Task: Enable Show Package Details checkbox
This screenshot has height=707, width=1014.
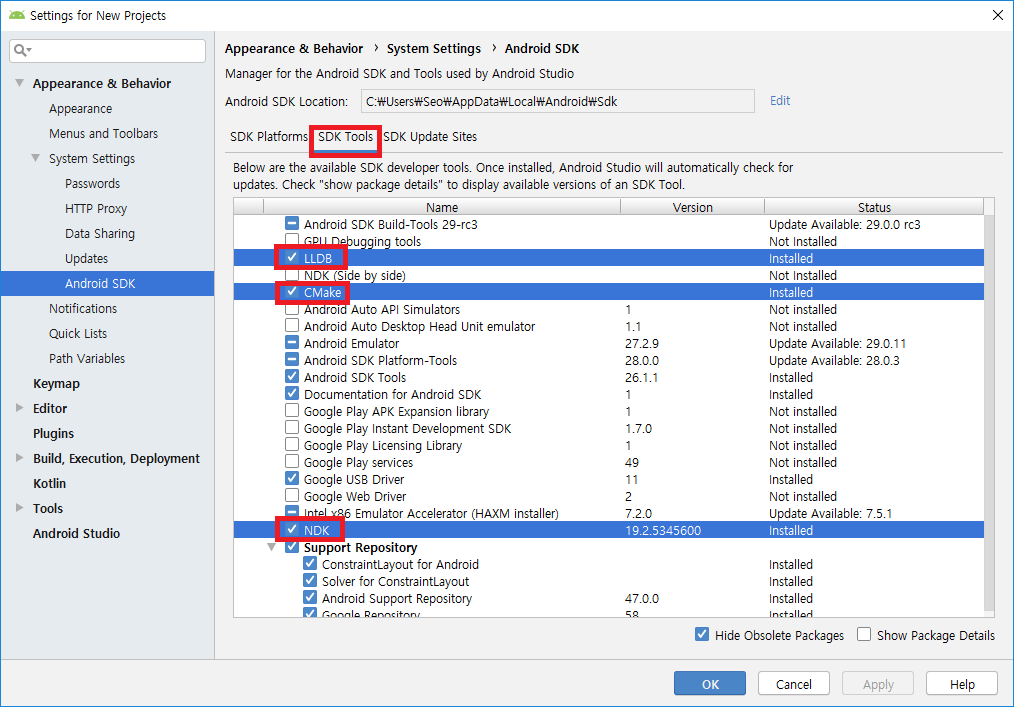Action: tap(864, 635)
